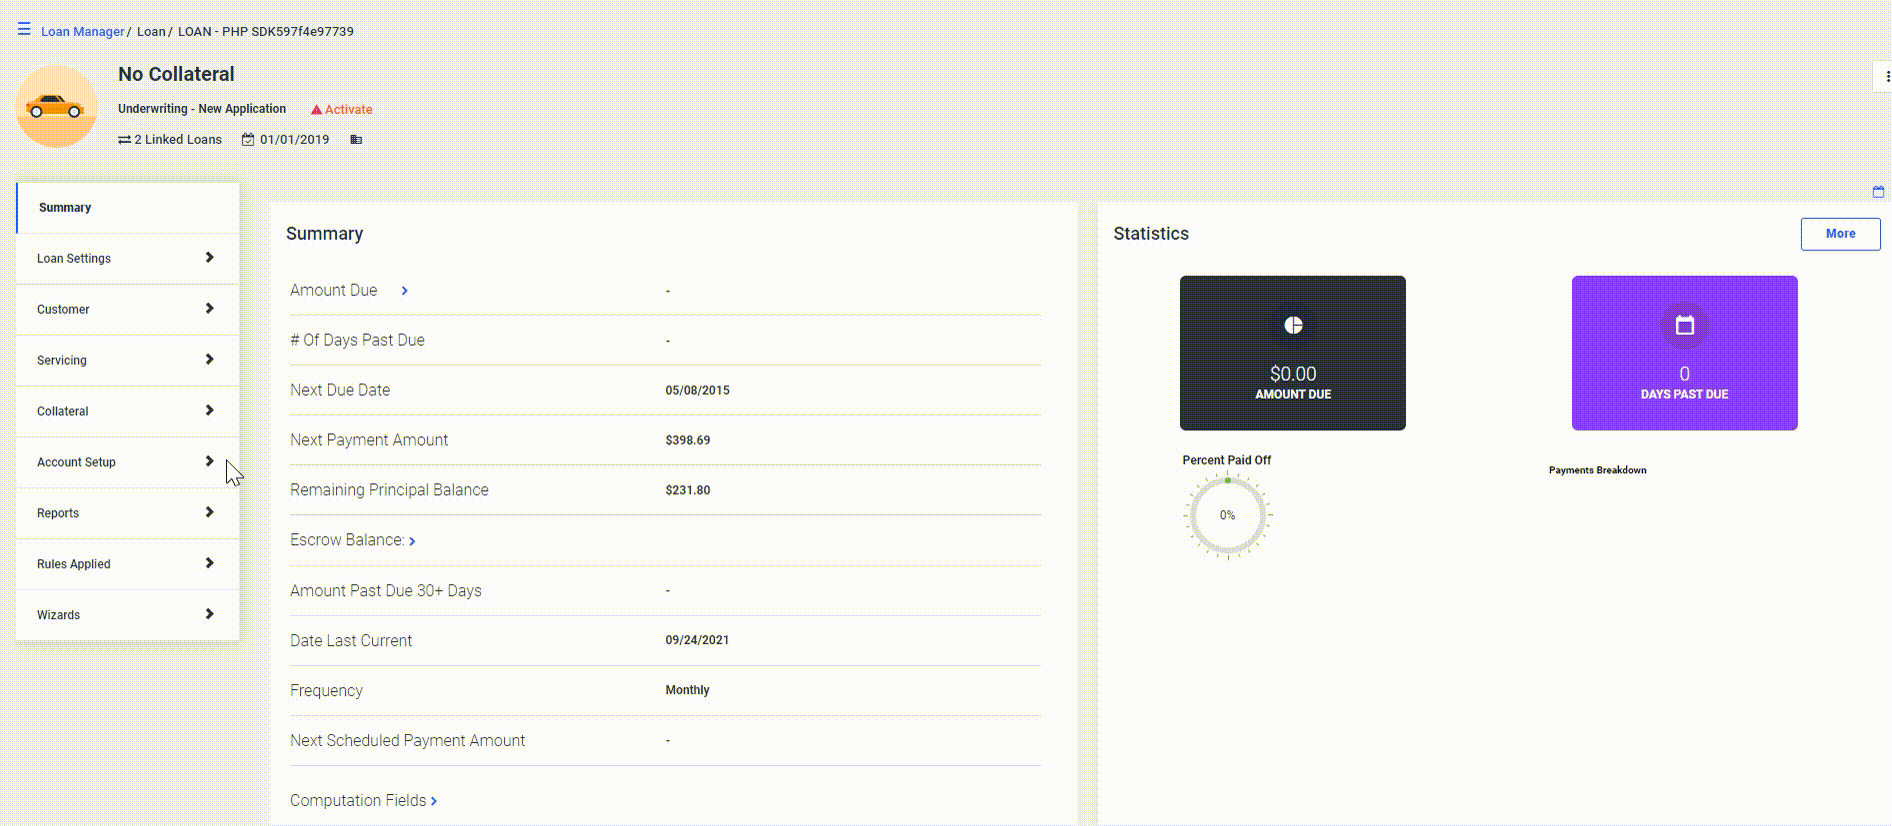Open Servicing section in the sidebar

click(128, 360)
